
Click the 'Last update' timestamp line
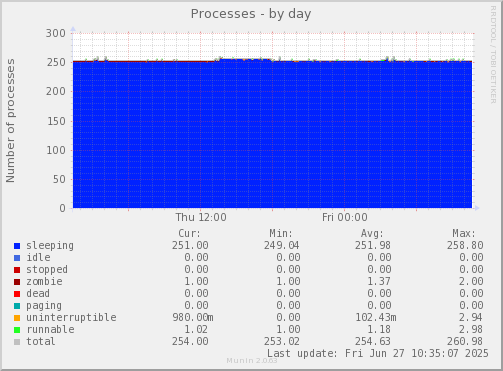pos(378,353)
